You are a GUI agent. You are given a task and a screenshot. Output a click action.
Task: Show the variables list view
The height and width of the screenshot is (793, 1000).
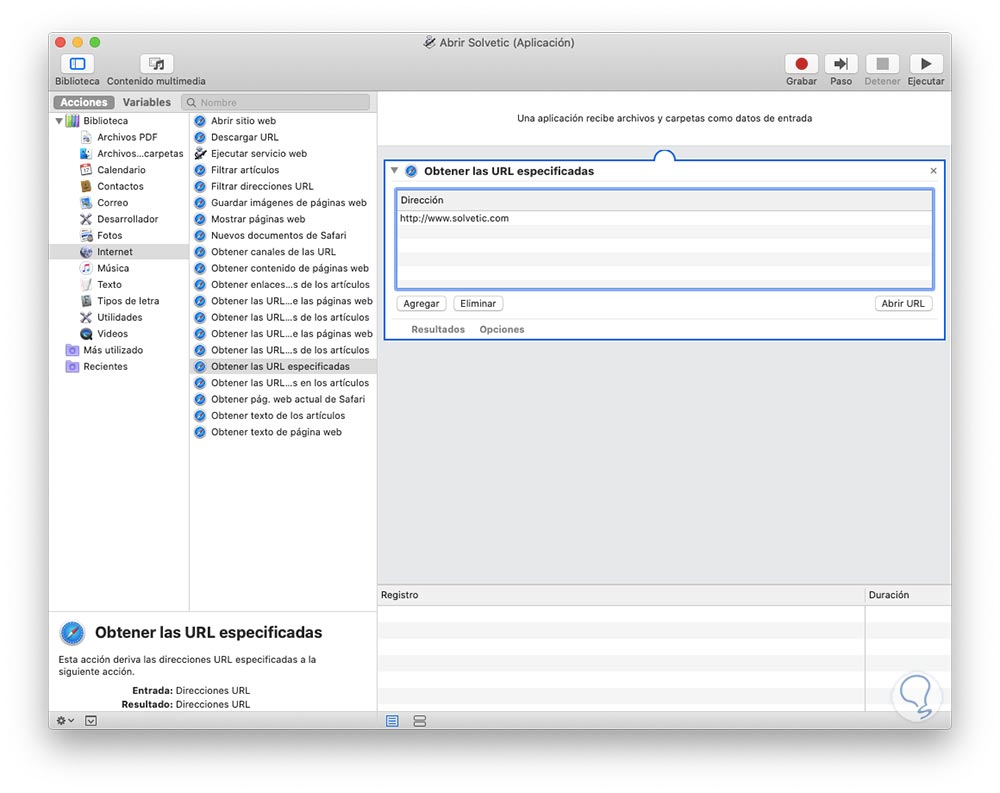[420, 721]
